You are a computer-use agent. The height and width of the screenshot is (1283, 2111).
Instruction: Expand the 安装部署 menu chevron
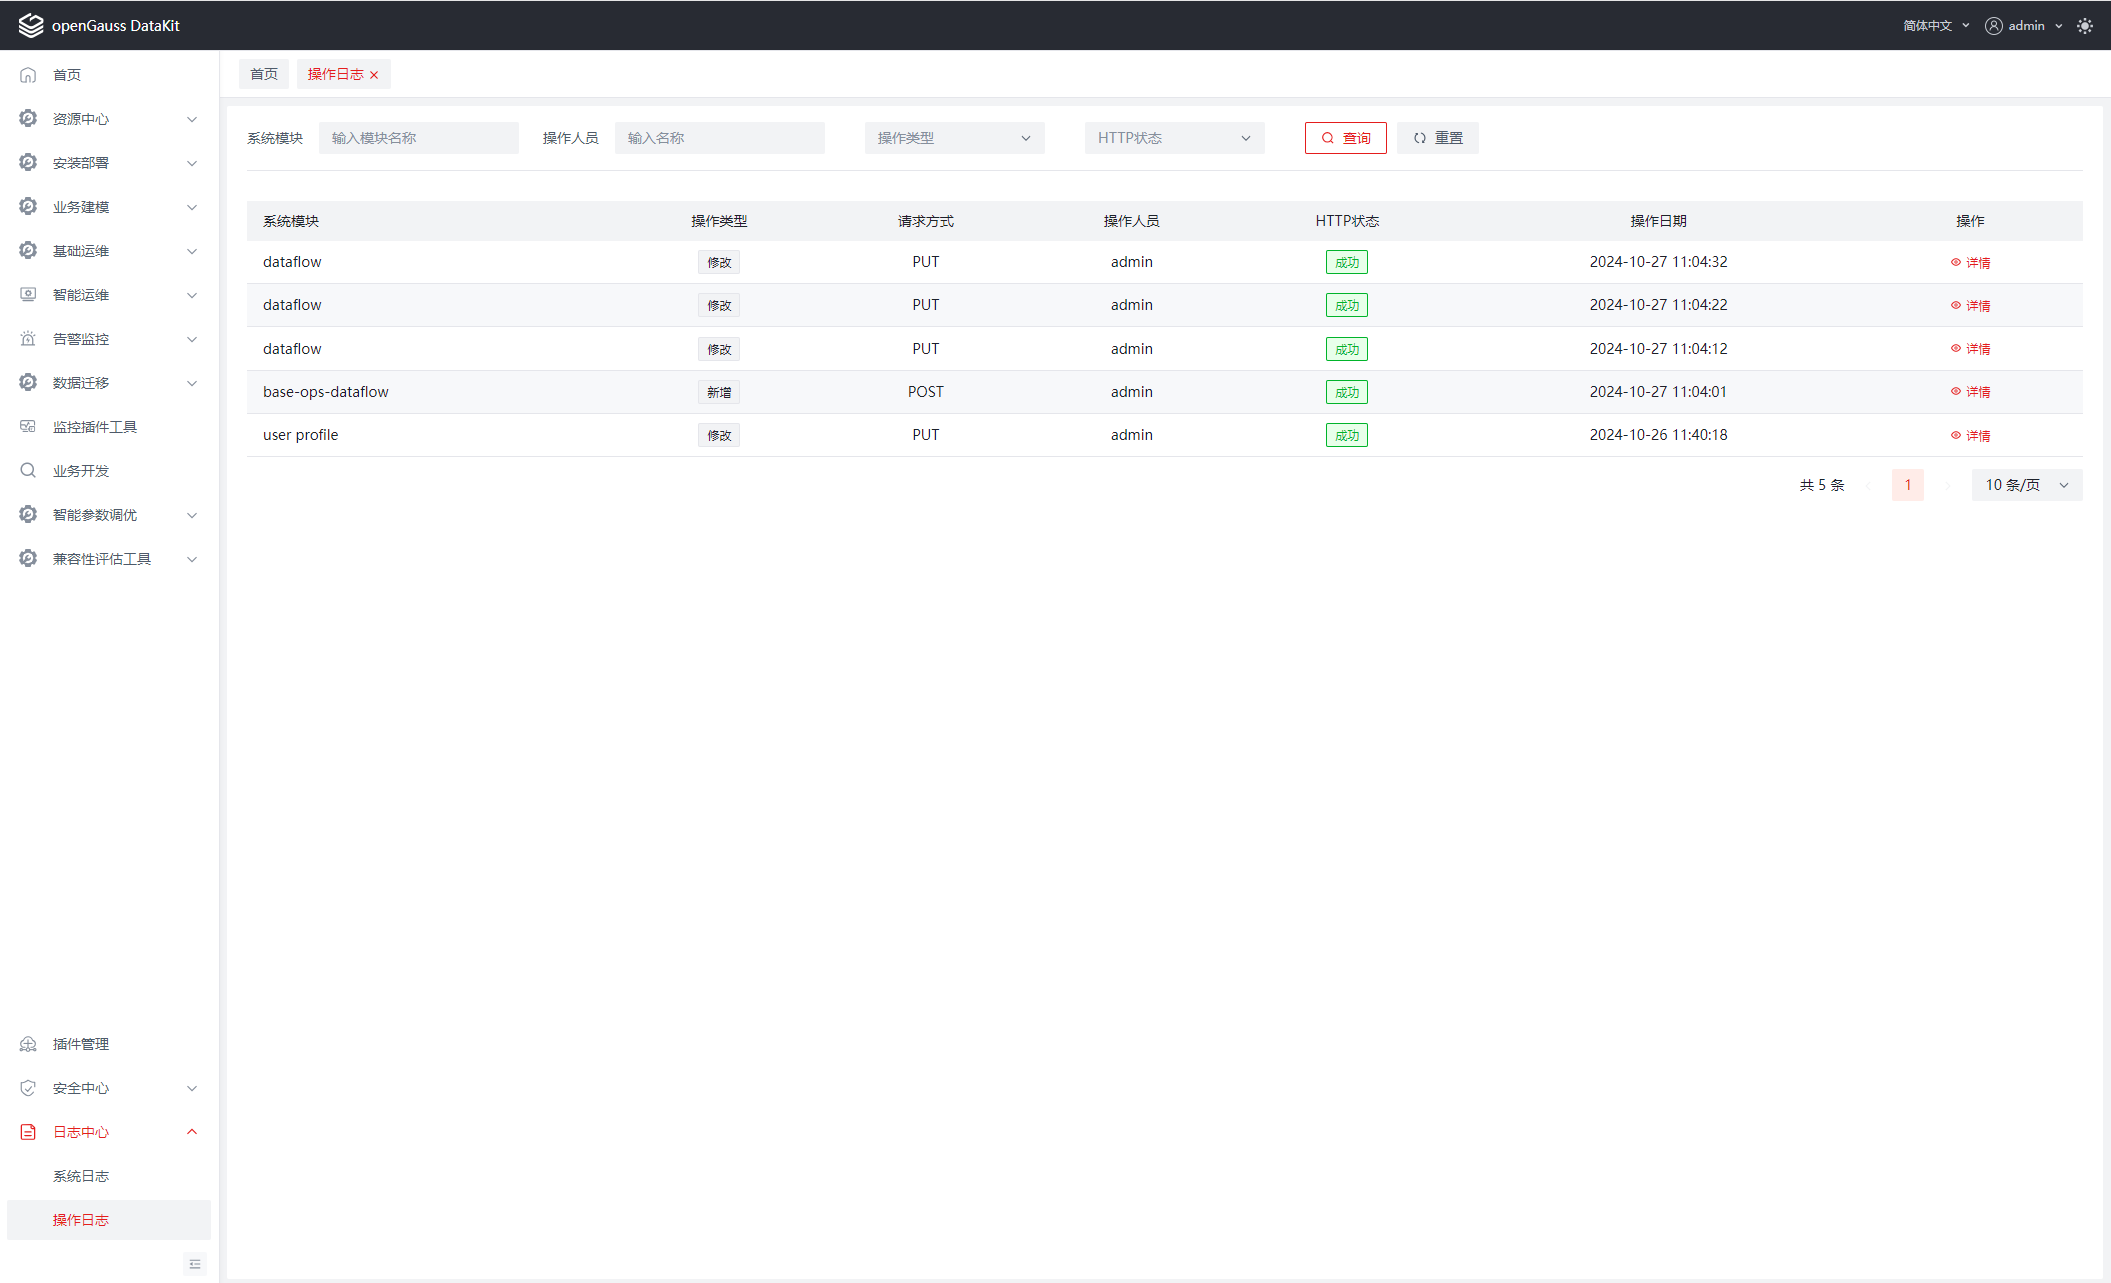[x=192, y=163]
